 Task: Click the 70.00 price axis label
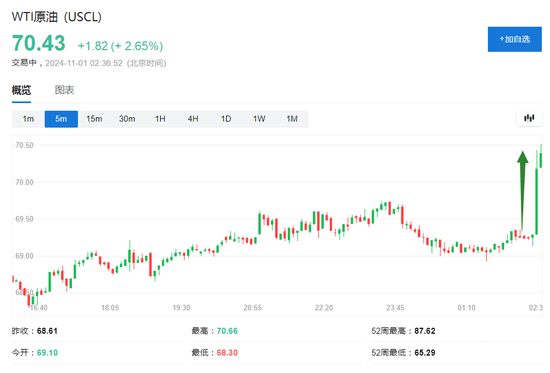pyautogui.click(x=24, y=182)
